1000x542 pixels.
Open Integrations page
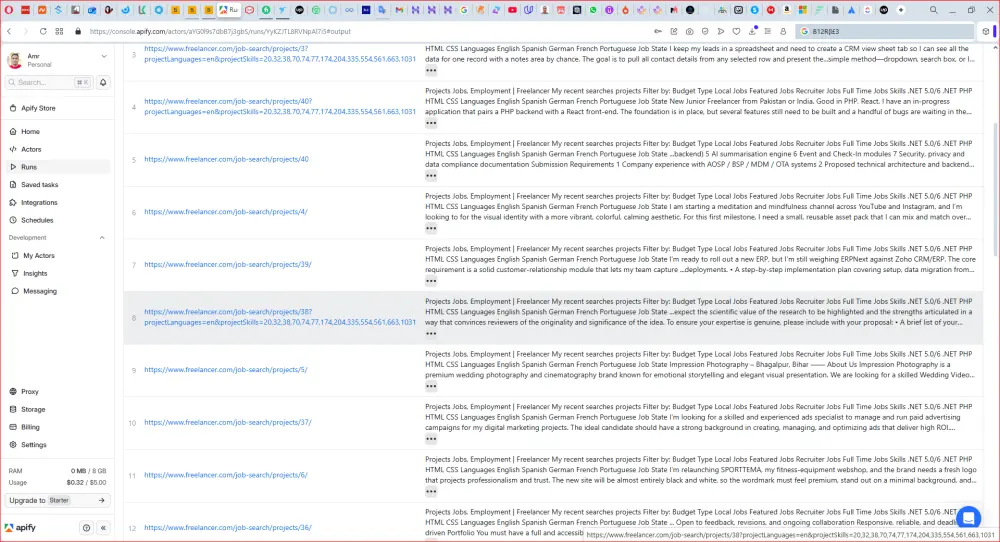(39, 203)
